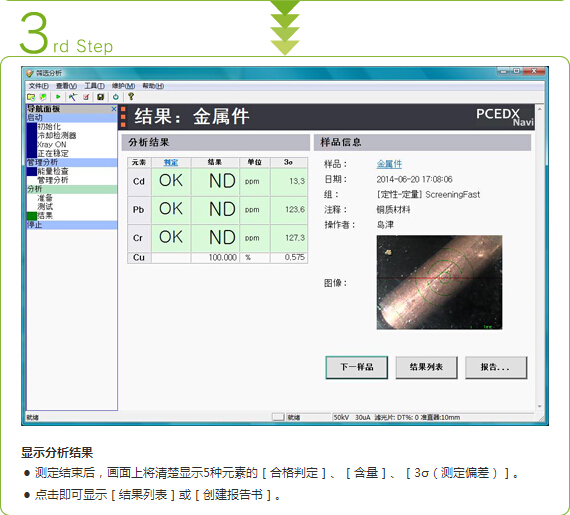Viewport: 570px width, 515px height.
Task: Click the sample camera image thumbnail
Action: click(x=439, y=282)
